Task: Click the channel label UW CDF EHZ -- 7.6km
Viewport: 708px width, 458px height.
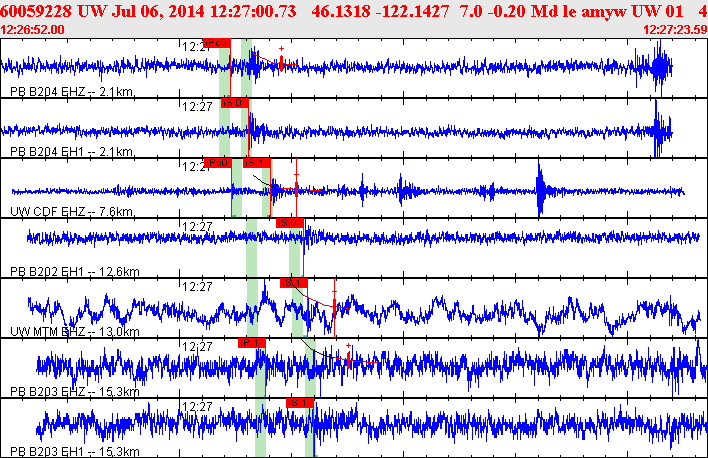Action: tap(71, 212)
